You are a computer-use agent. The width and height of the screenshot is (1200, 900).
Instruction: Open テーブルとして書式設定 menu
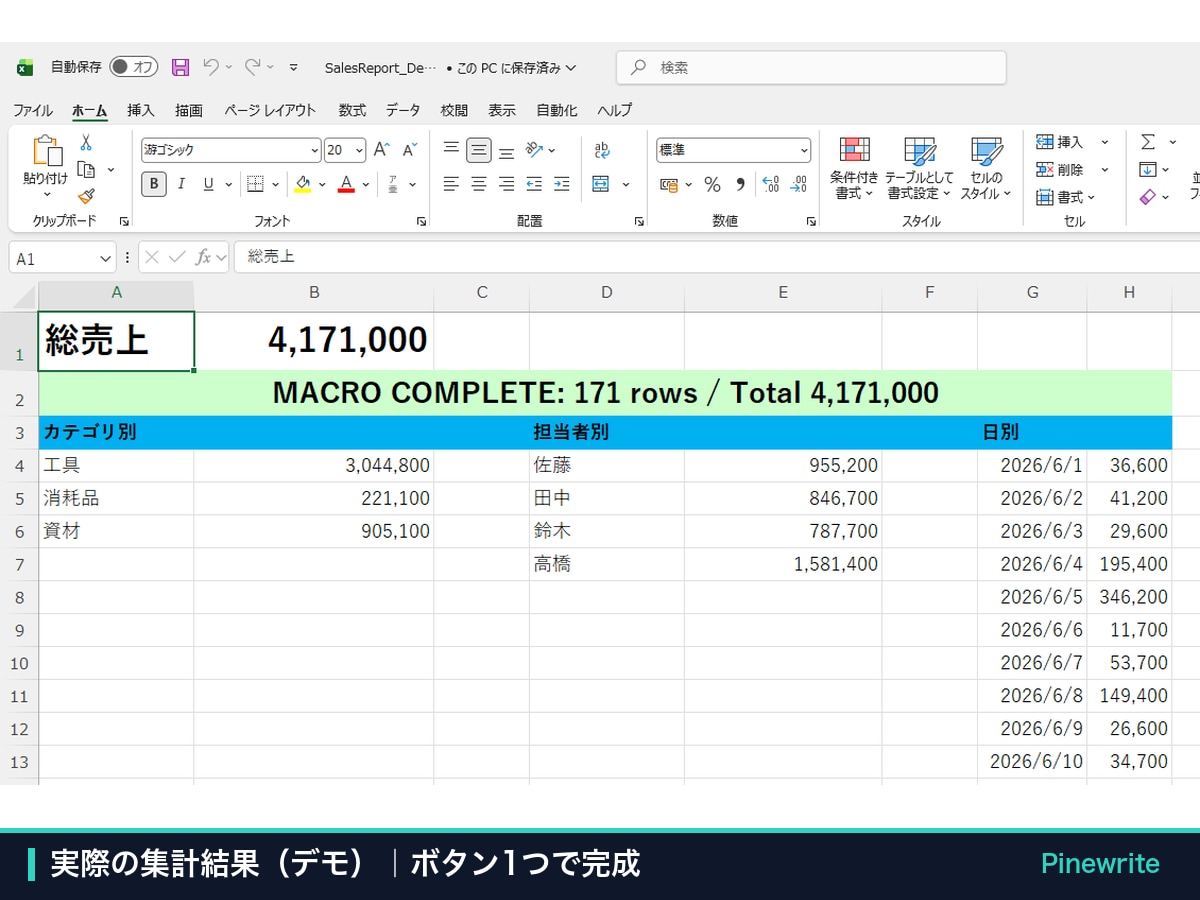(919, 168)
